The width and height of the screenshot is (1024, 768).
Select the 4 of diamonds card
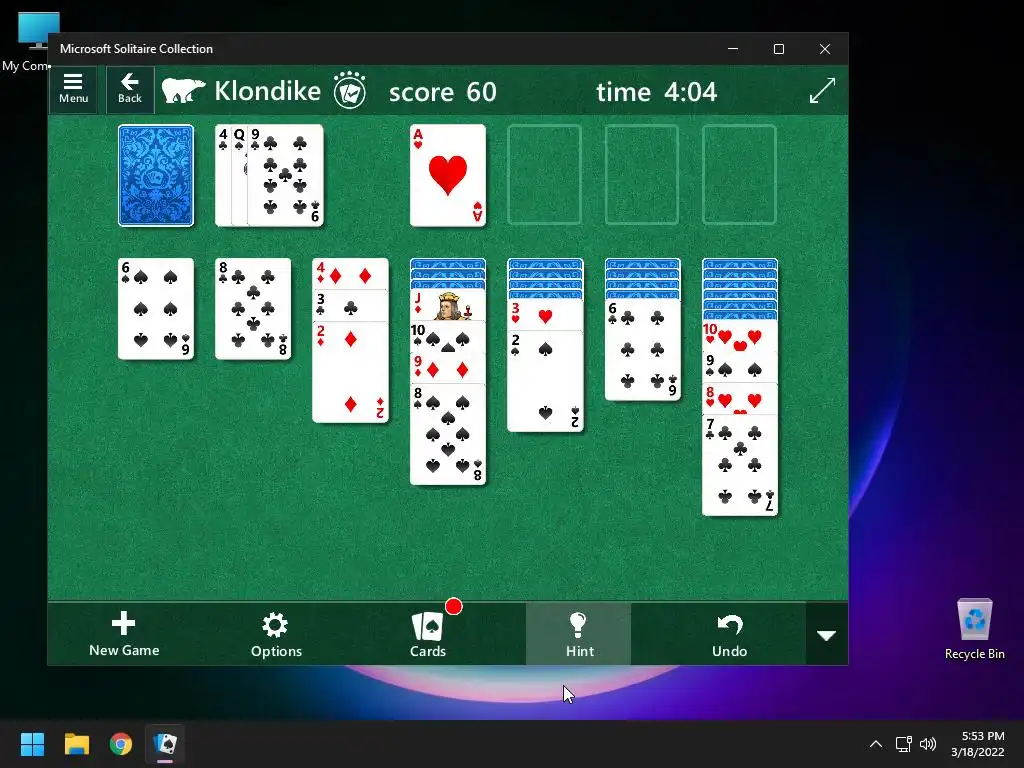click(x=351, y=274)
